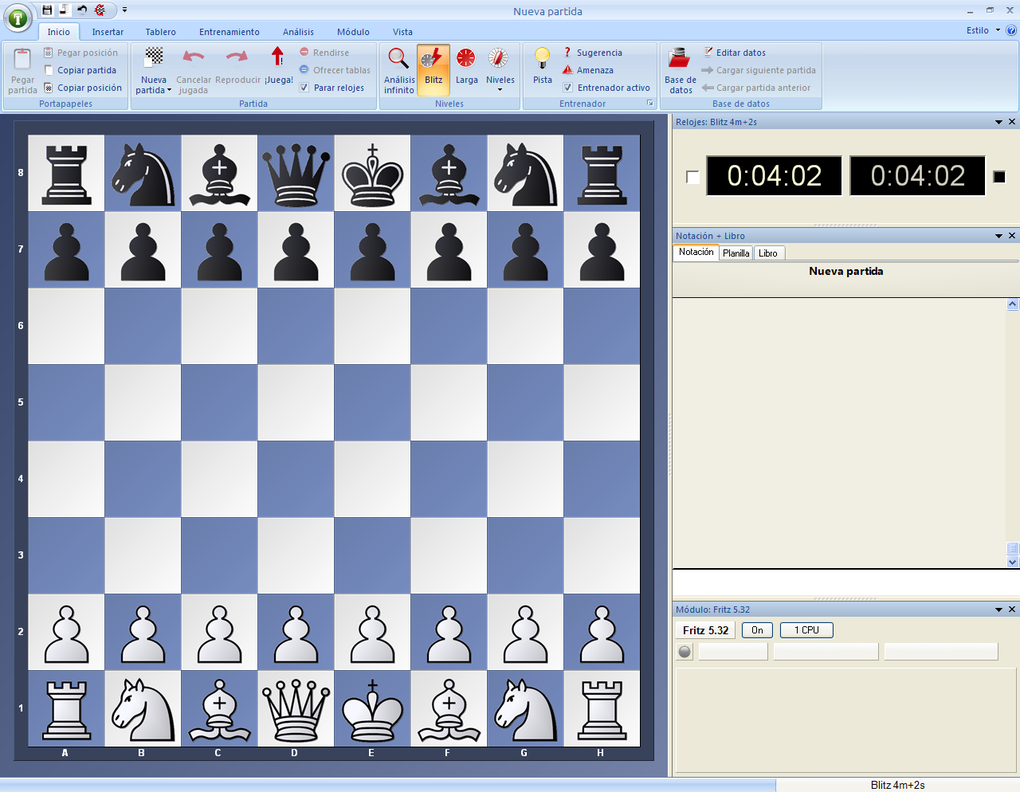Click the Amenaza warning triangle icon
The width and height of the screenshot is (1020, 792).
click(567, 70)
